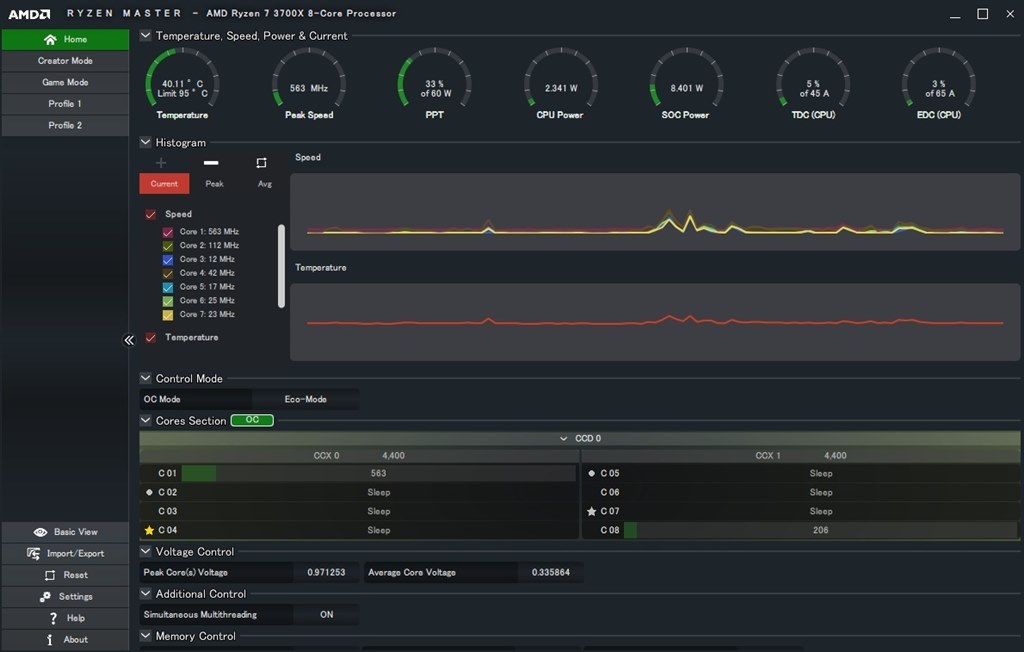Select Profile 2

(65, 125)
